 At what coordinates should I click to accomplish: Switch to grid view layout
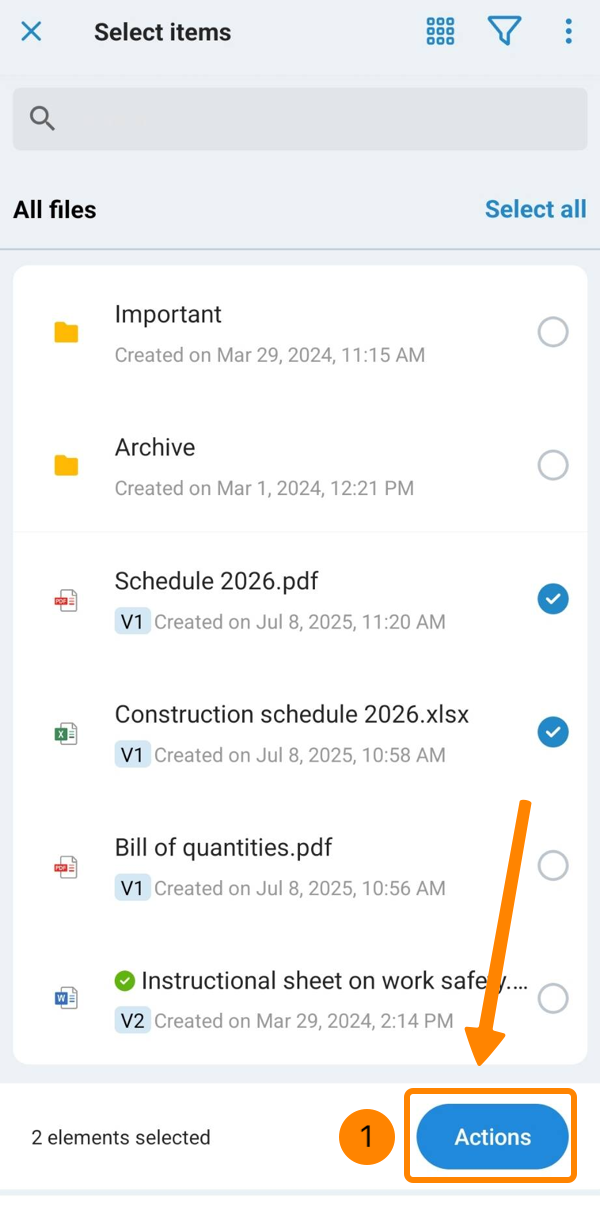440,32
